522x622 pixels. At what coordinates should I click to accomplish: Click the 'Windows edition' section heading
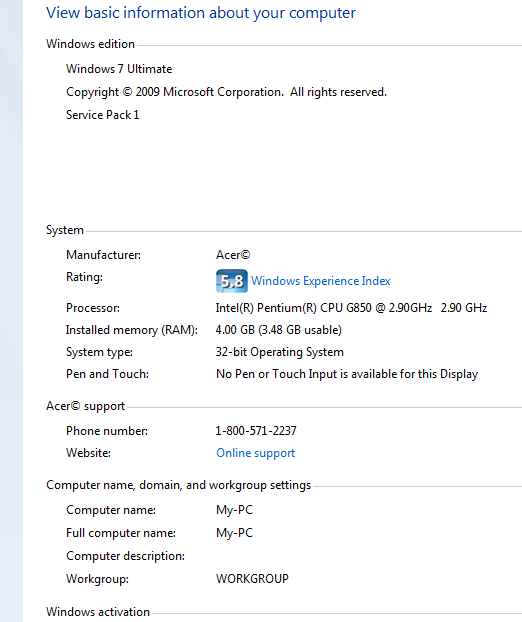pos(90,44)
